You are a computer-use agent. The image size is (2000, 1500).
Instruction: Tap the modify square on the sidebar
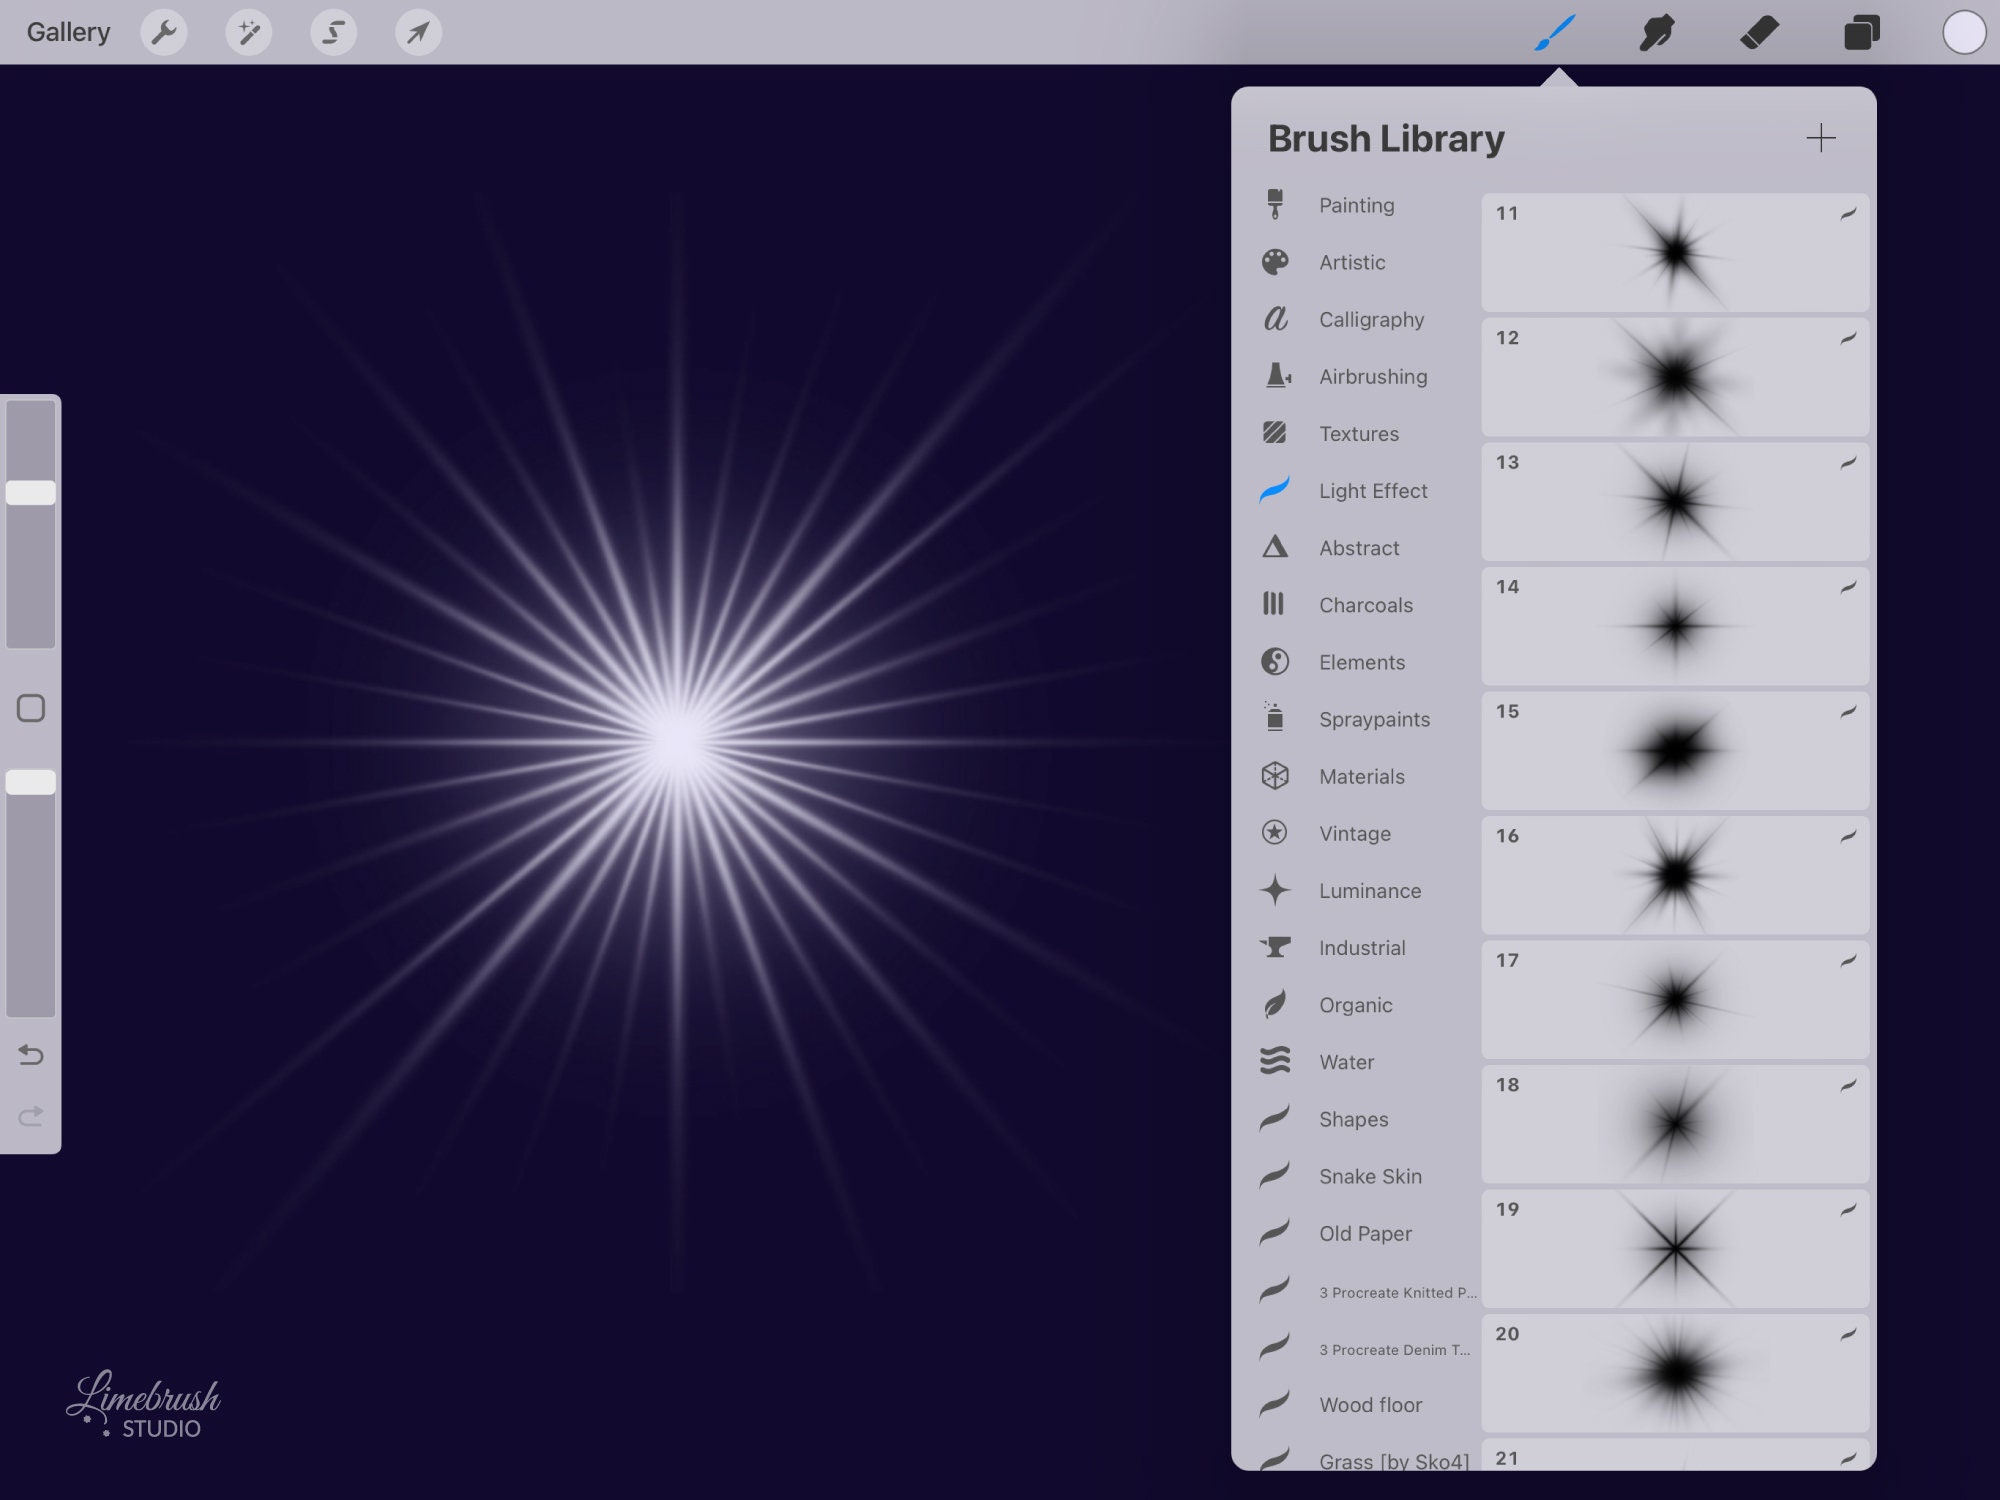pos(31,707)
